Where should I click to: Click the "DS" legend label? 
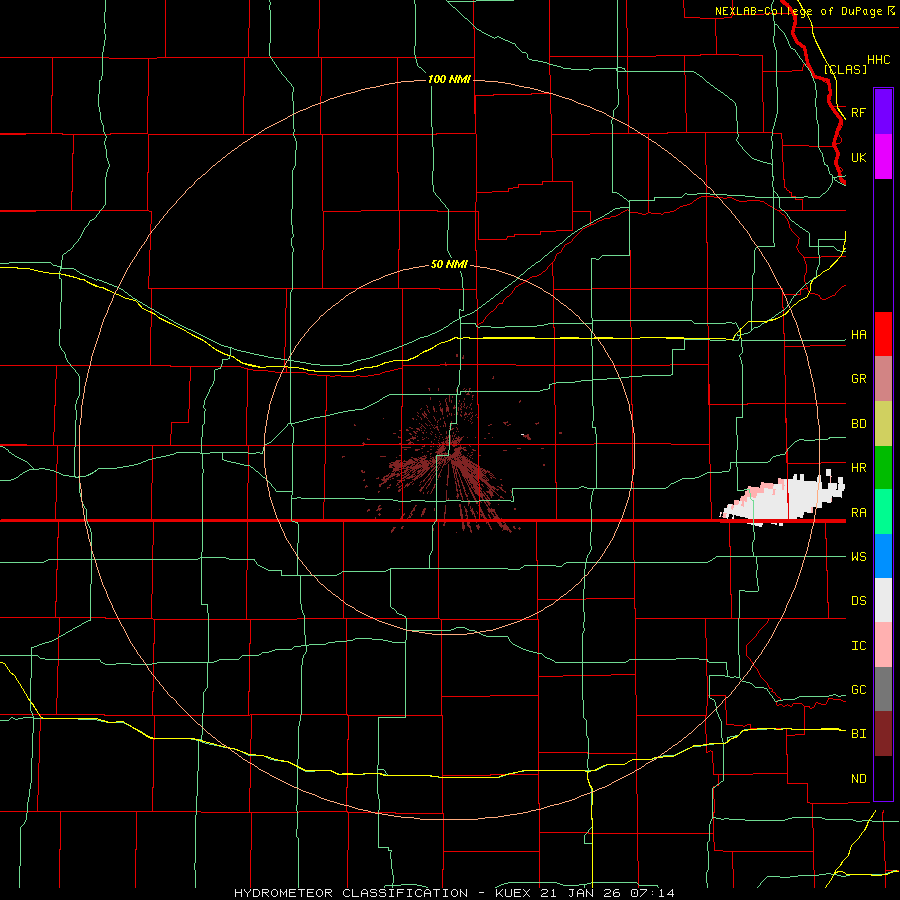(x=858, y=601)
